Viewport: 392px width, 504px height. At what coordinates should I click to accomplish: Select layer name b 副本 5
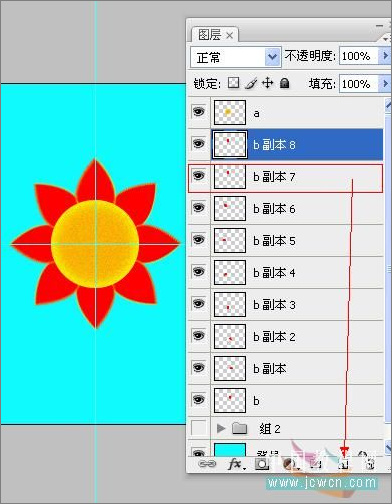pyautogui.click(x=274, y=241)
